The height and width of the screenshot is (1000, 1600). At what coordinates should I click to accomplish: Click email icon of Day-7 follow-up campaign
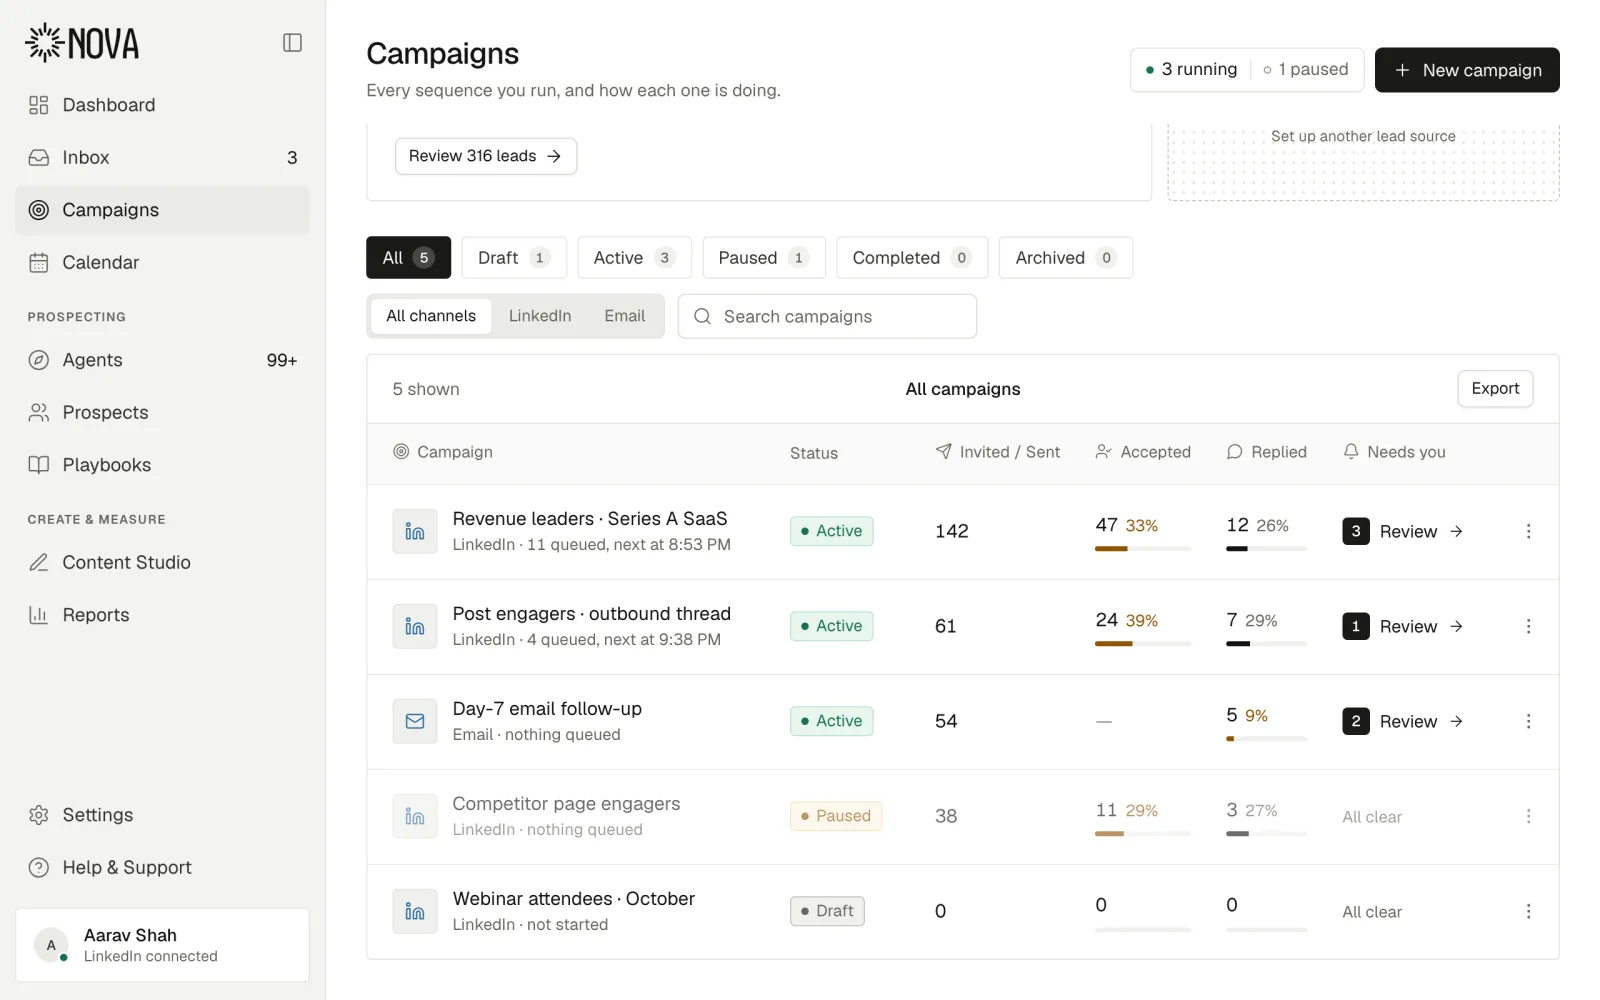(x=415, y=721)
